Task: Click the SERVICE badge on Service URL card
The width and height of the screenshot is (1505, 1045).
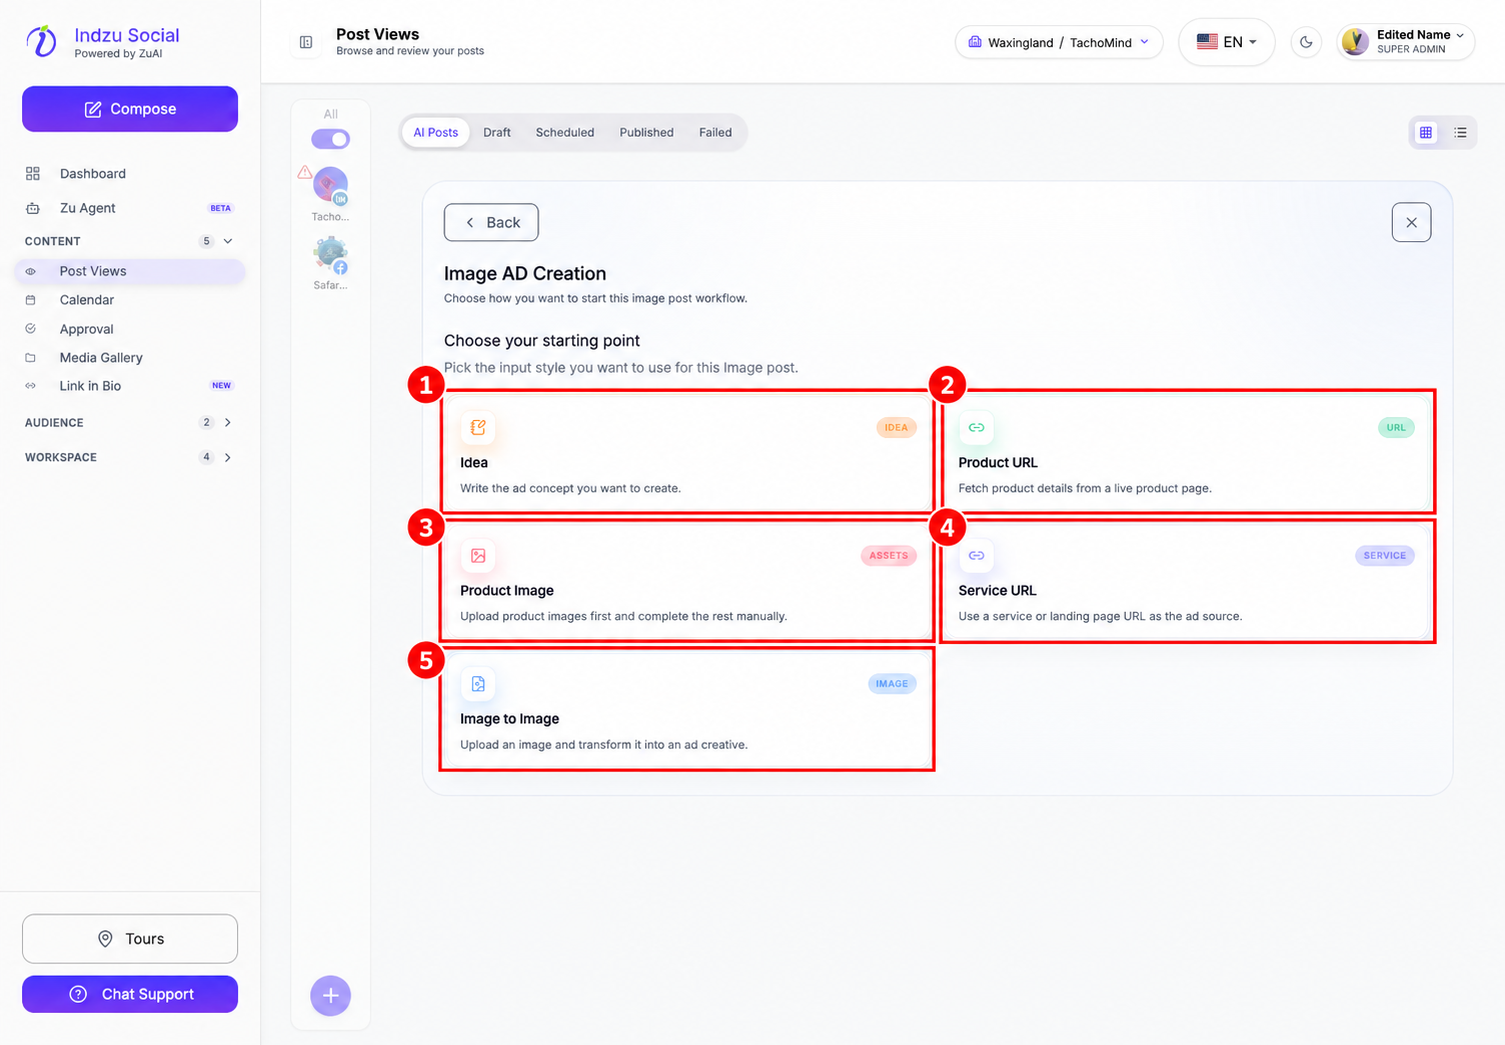Action: [x=1385, y=555]
